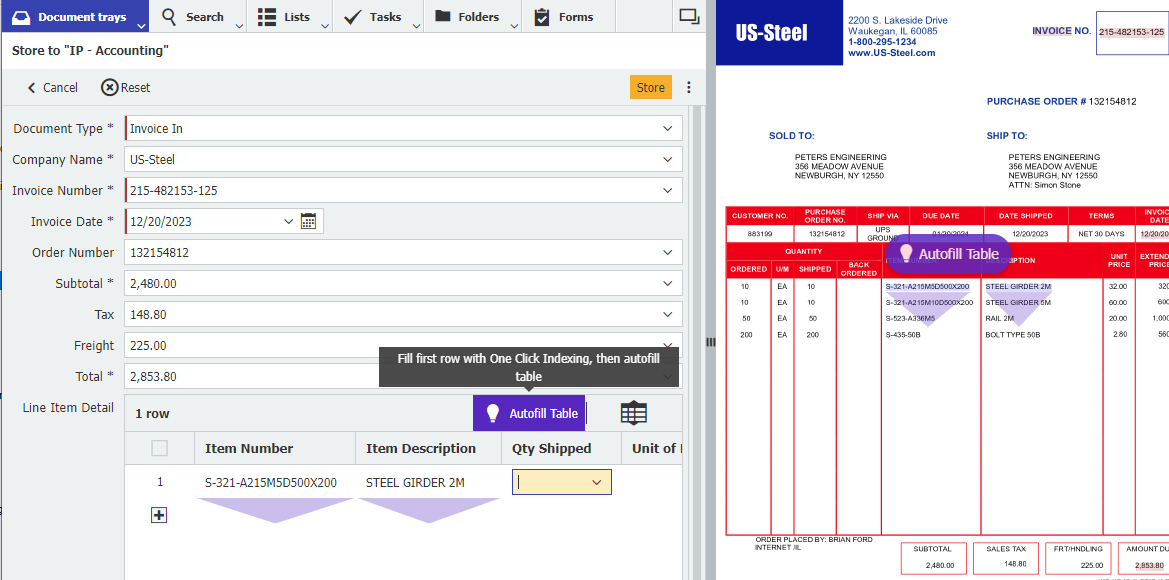The height and width of the screenshot is (580, 1169).
Task: Expand the Lists tab dropdown arrow
Action: click(325, 25)
